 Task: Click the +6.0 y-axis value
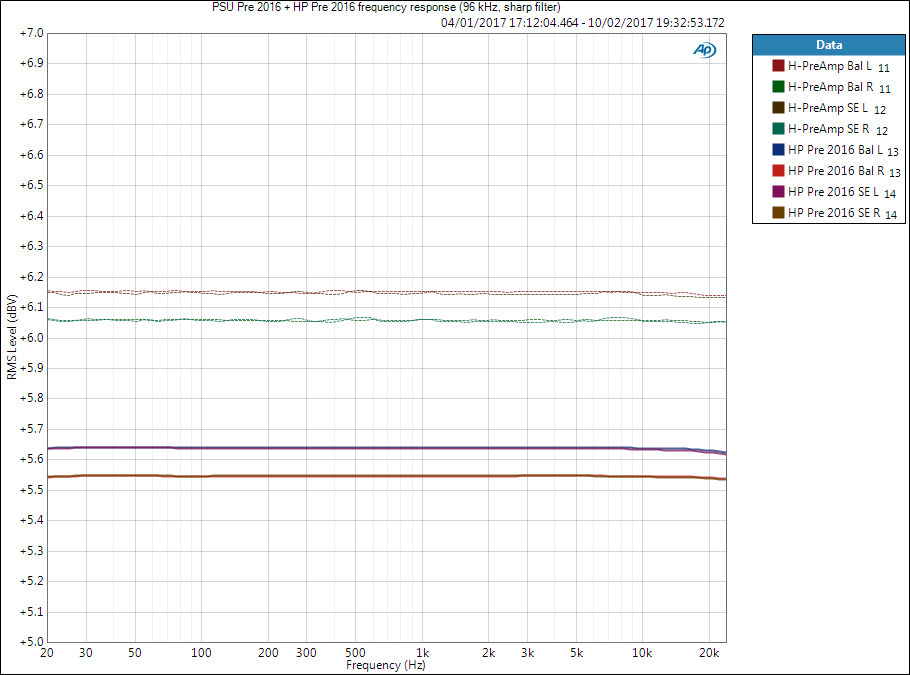click(32, 338)
